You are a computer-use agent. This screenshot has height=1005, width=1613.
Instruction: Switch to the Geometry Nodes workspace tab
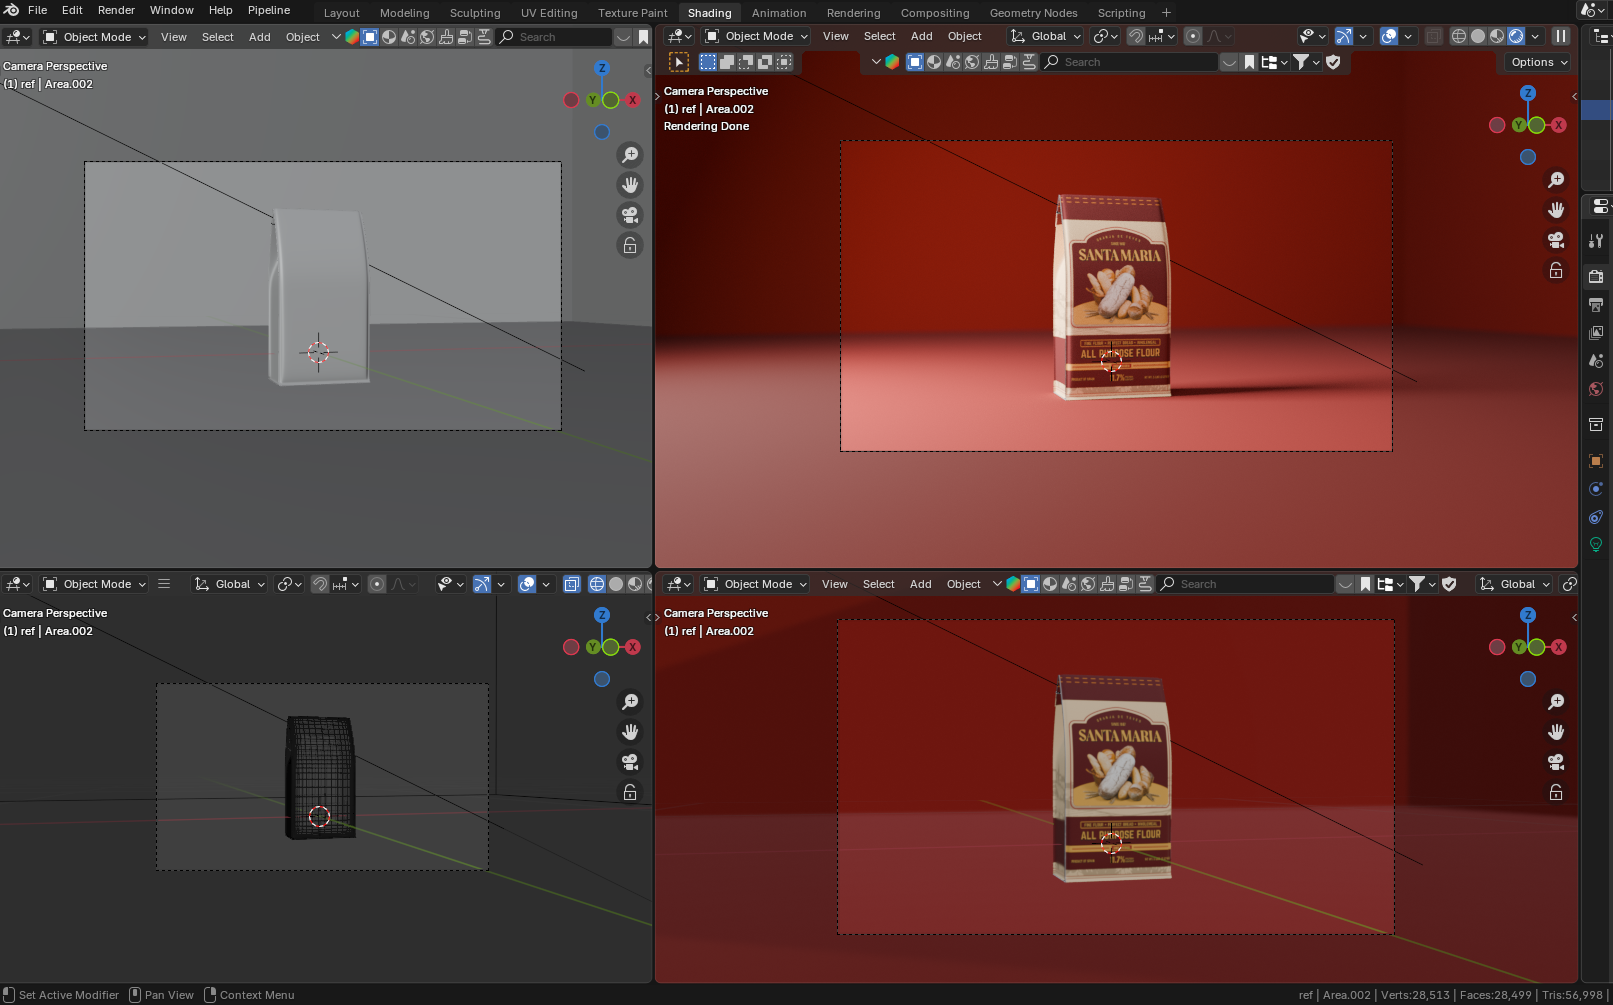pos(1033,13)
